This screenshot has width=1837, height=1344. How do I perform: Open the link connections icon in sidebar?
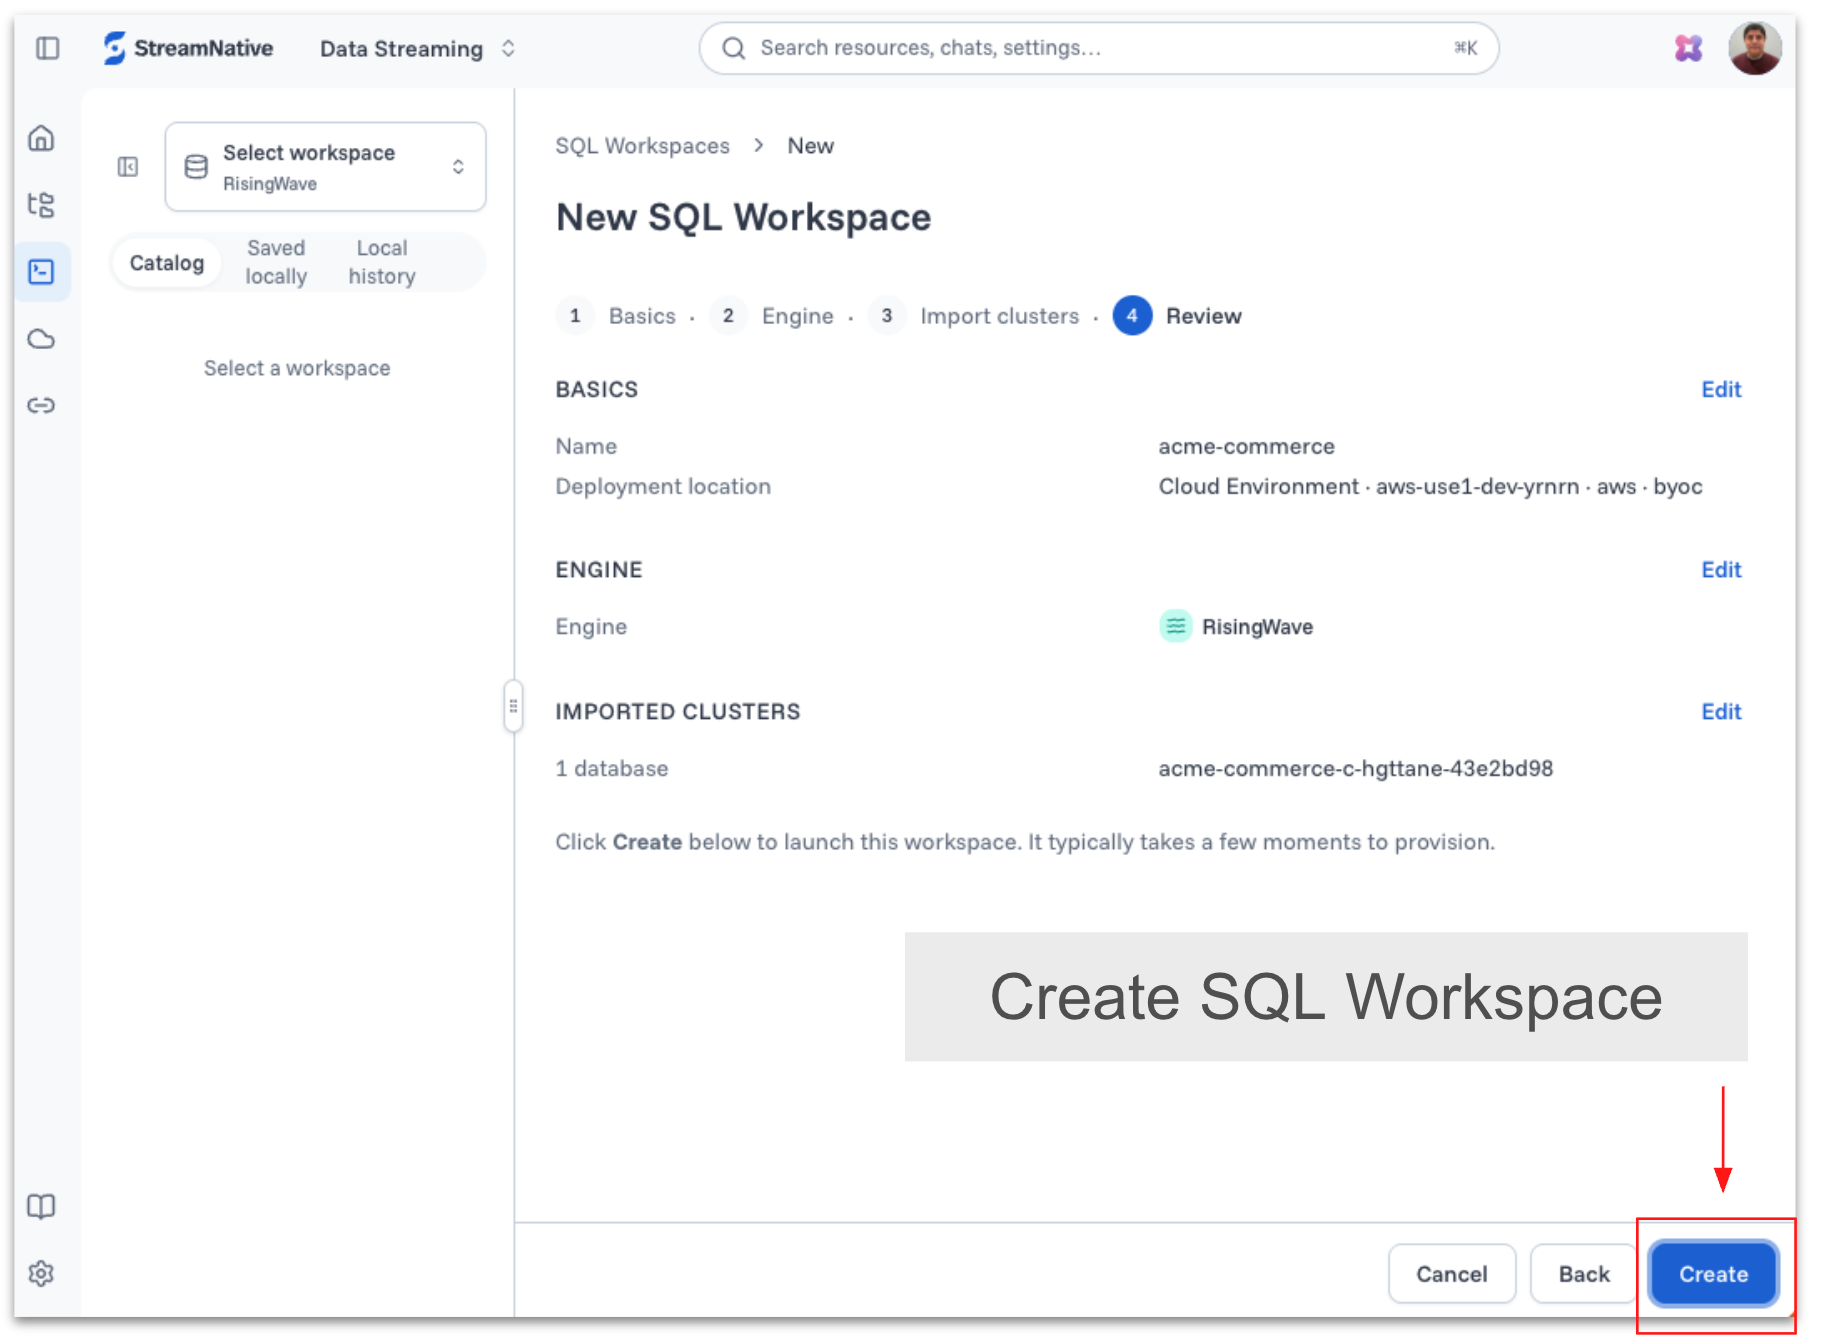pyautogui.click(x=41, y=405)
